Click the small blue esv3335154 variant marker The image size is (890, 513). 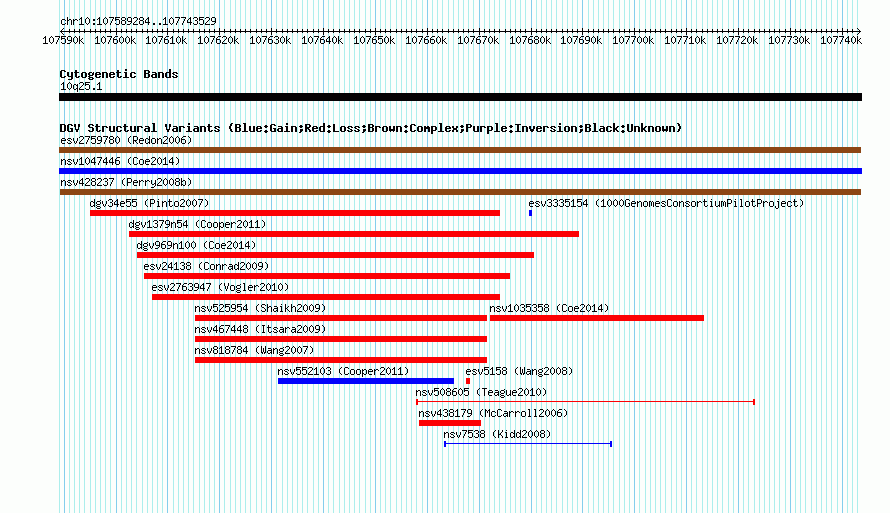(x=530, y=213)
